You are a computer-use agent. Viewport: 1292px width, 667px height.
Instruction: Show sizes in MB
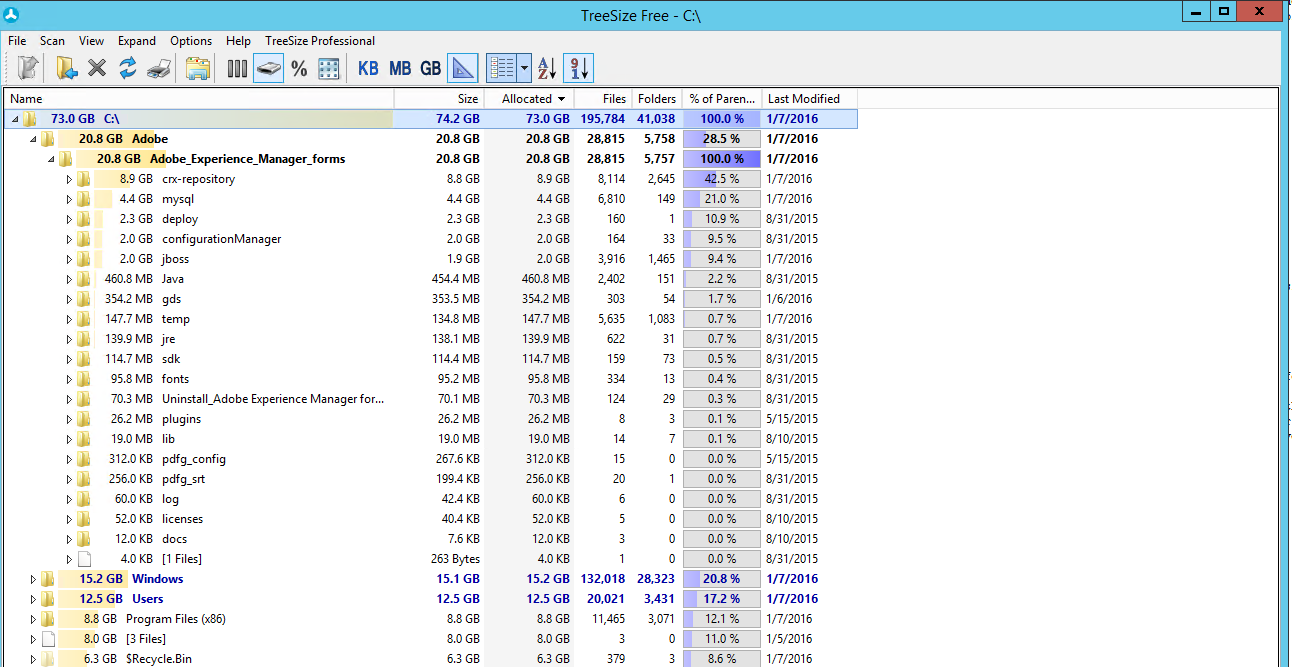400,68
